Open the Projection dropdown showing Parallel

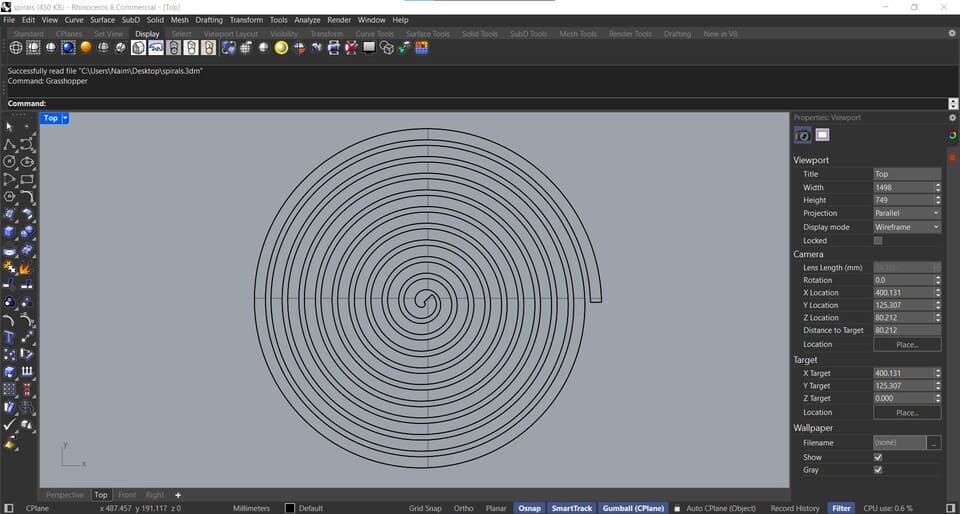click(907, 213)
